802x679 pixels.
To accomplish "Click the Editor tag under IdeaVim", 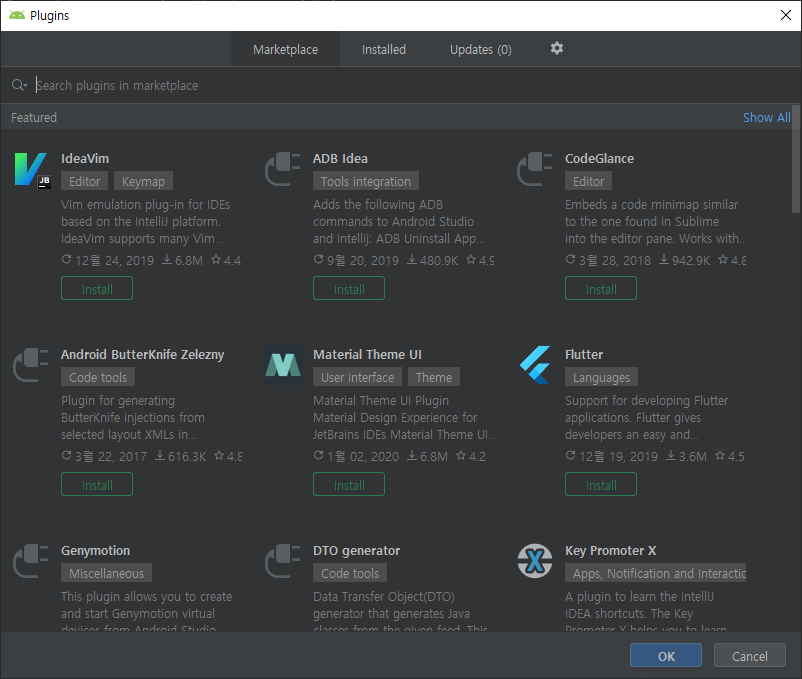I will click(84, 181).
